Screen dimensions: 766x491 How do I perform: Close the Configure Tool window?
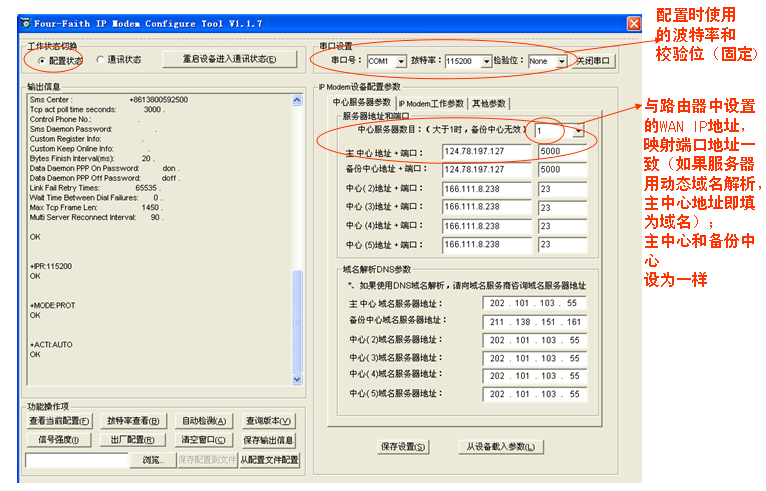point(634,23)
